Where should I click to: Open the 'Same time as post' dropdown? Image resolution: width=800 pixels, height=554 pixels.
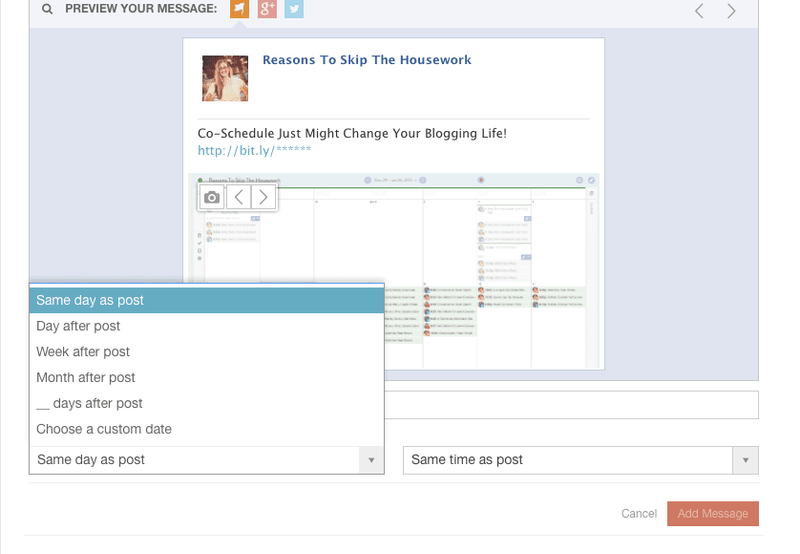pyautogui.click(x=581, y=460)
